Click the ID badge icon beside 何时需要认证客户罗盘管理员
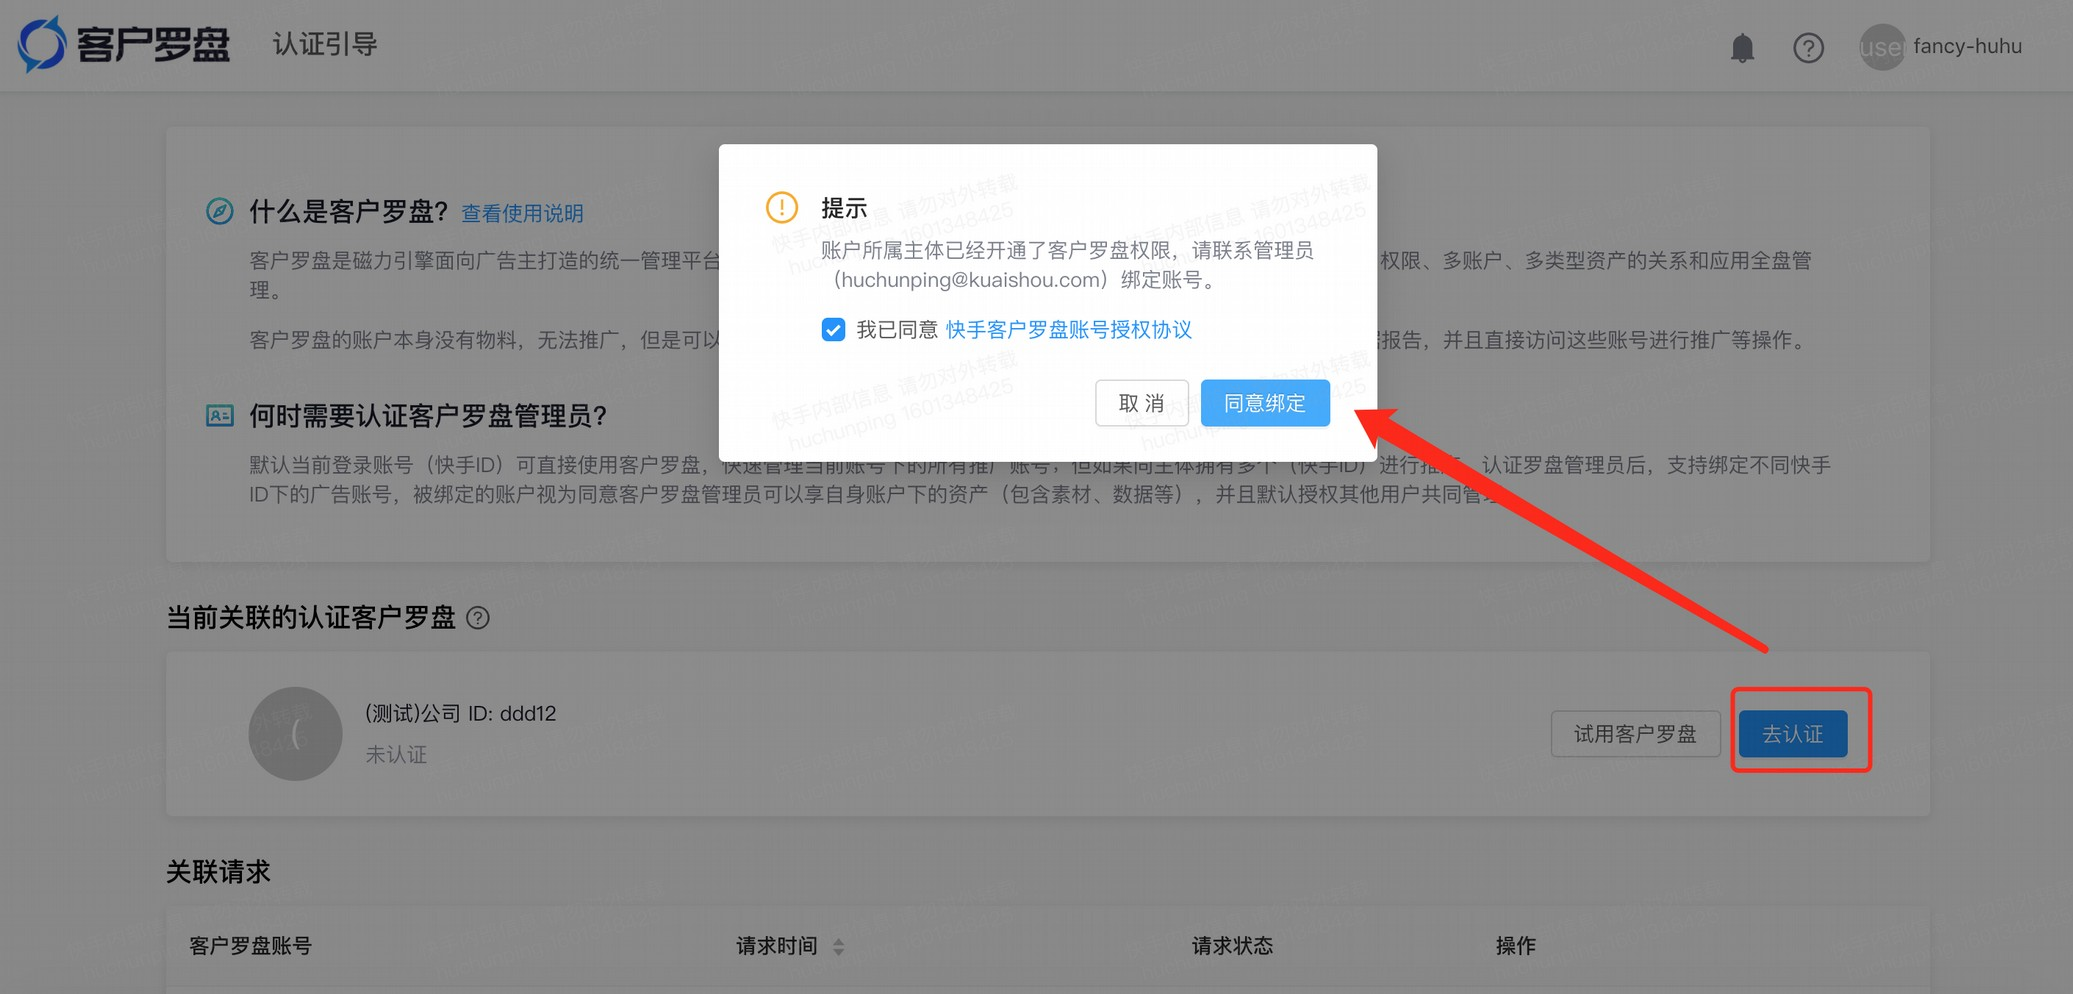Image resolution: width=2073 pixels, height=994 pixels. pos(221,414)
